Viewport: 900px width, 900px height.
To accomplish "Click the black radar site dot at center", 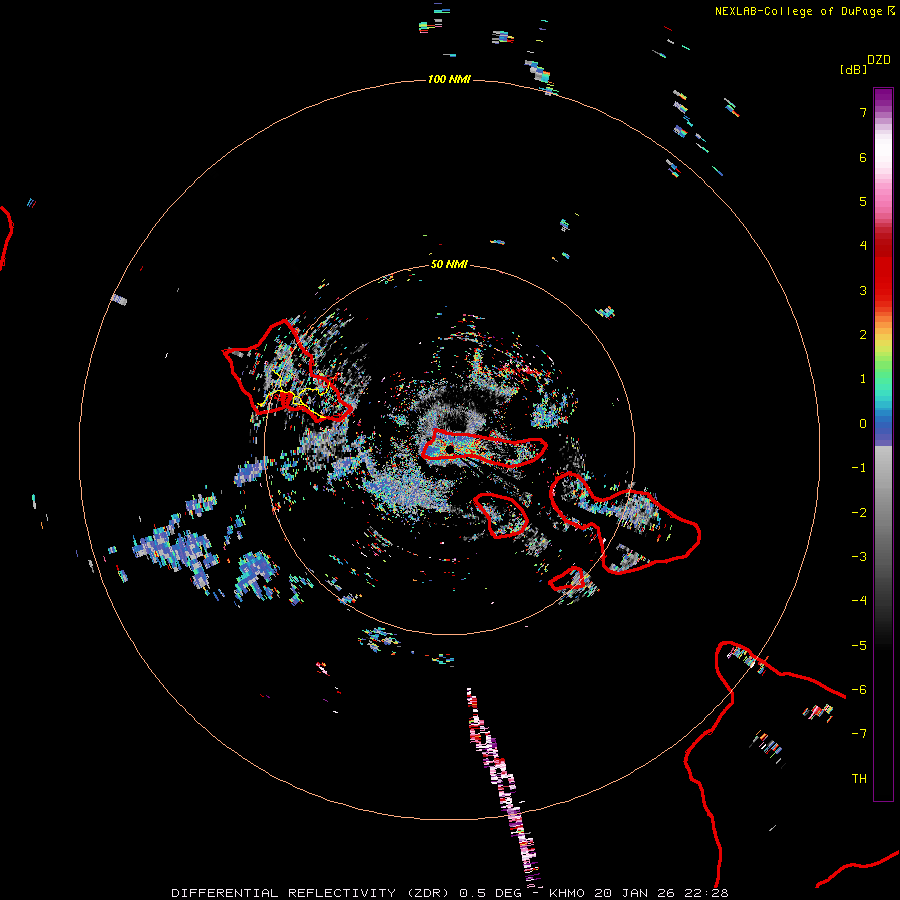I will pos(450,448).
